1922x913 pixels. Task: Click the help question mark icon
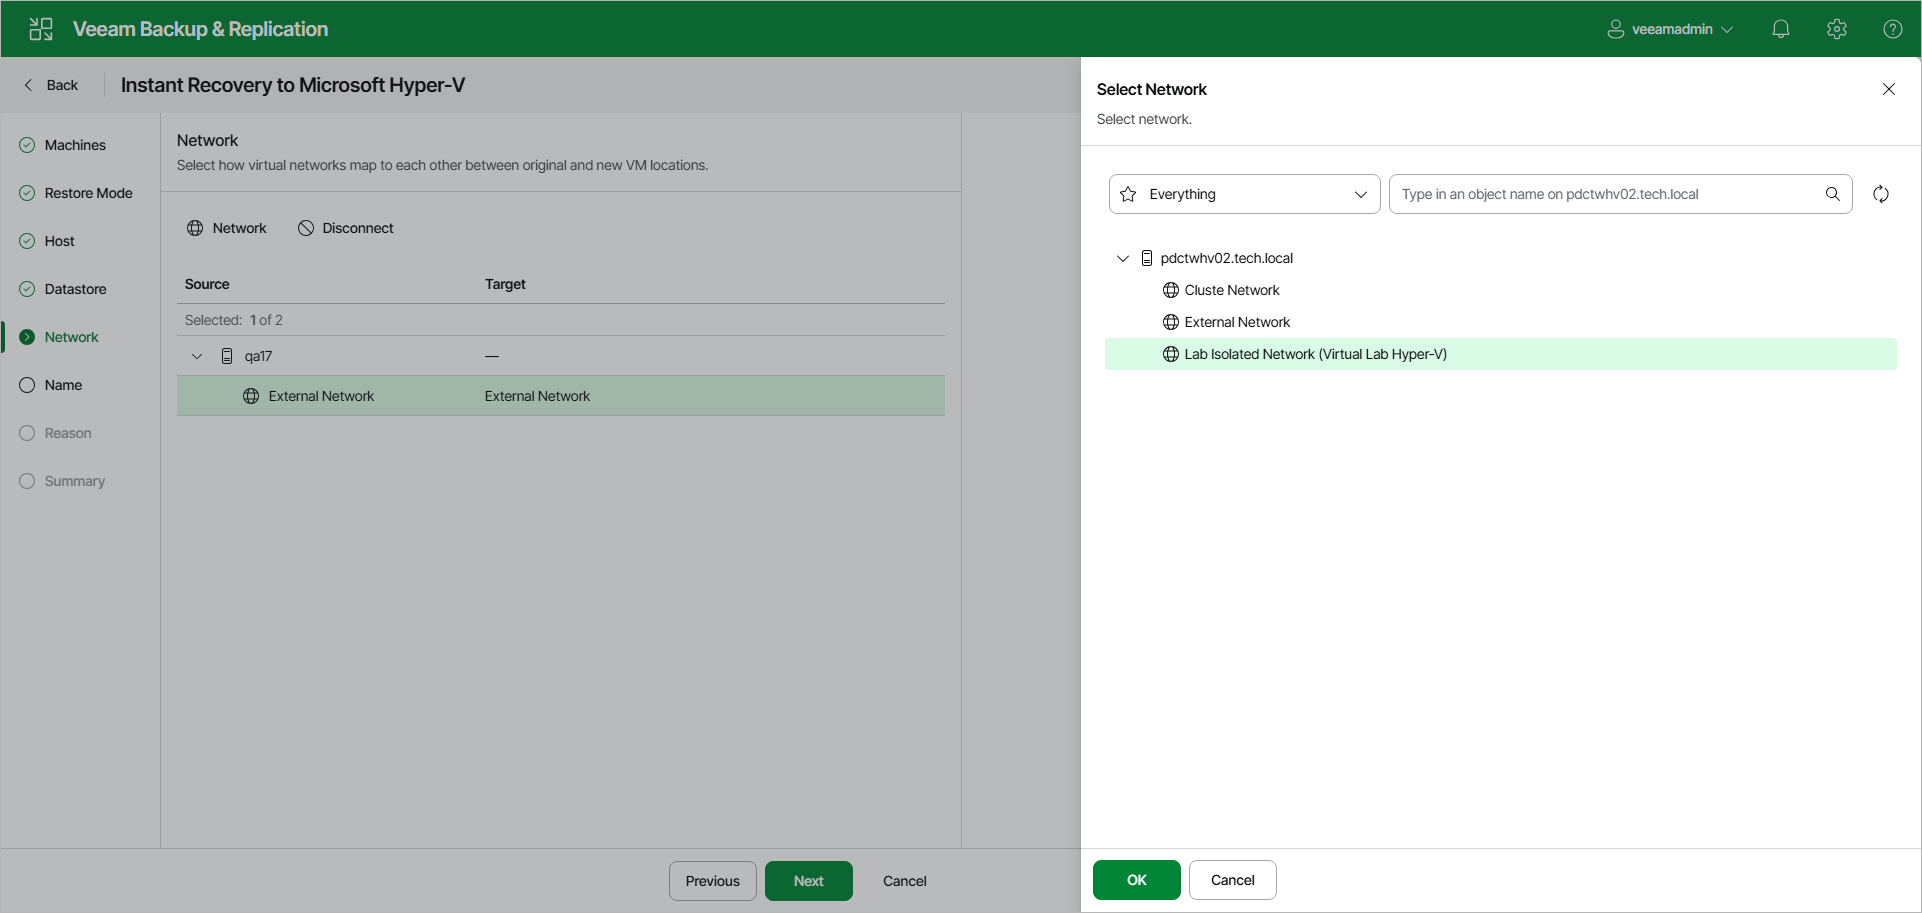coord(1893,28)
